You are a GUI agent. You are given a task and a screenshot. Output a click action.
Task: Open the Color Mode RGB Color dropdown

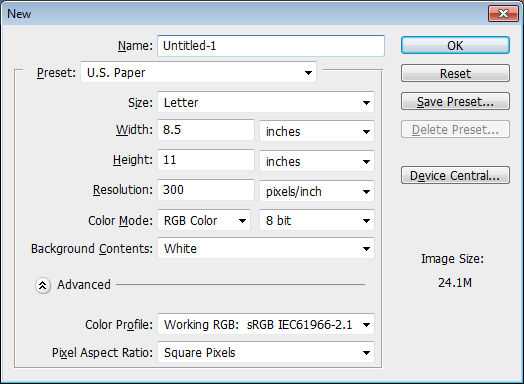204,221
